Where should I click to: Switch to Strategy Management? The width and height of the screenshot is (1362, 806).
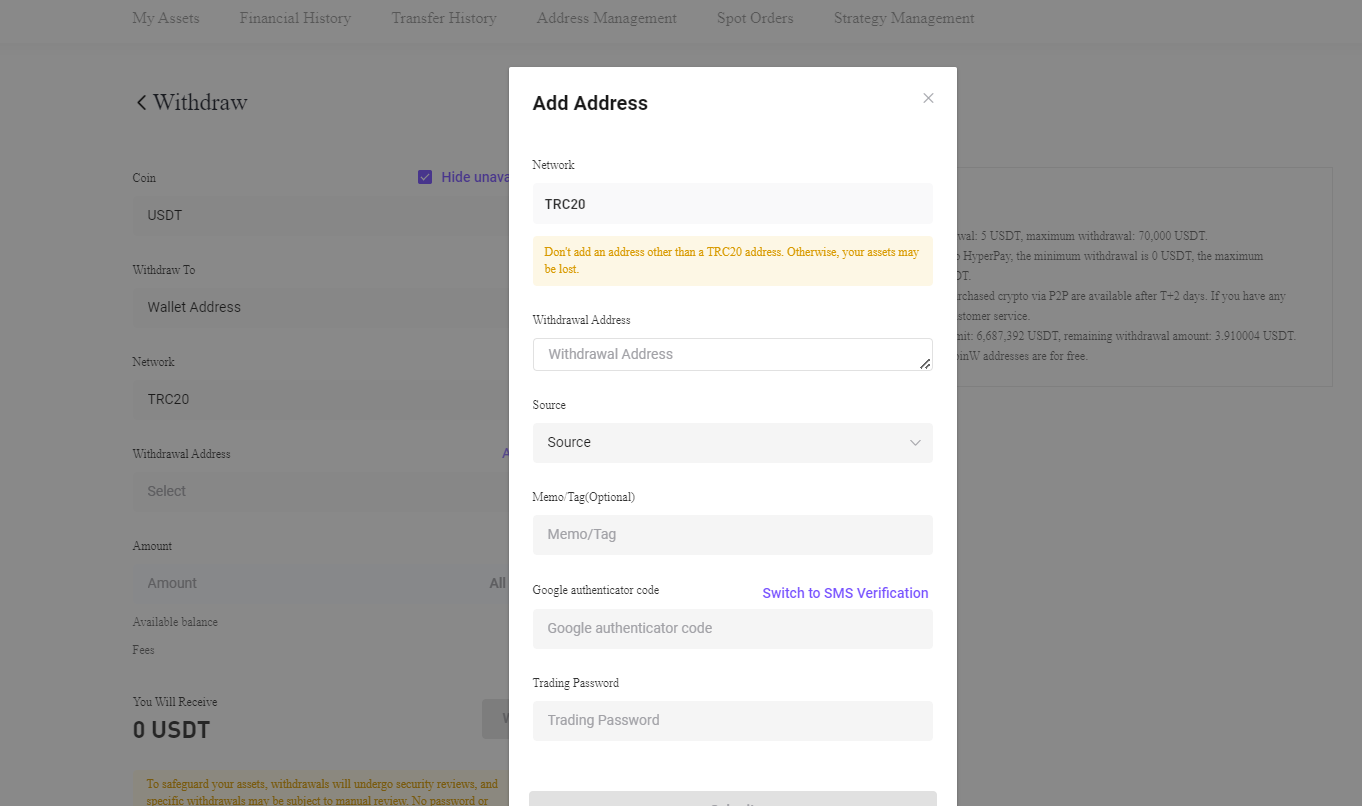(x=903, y=18)
